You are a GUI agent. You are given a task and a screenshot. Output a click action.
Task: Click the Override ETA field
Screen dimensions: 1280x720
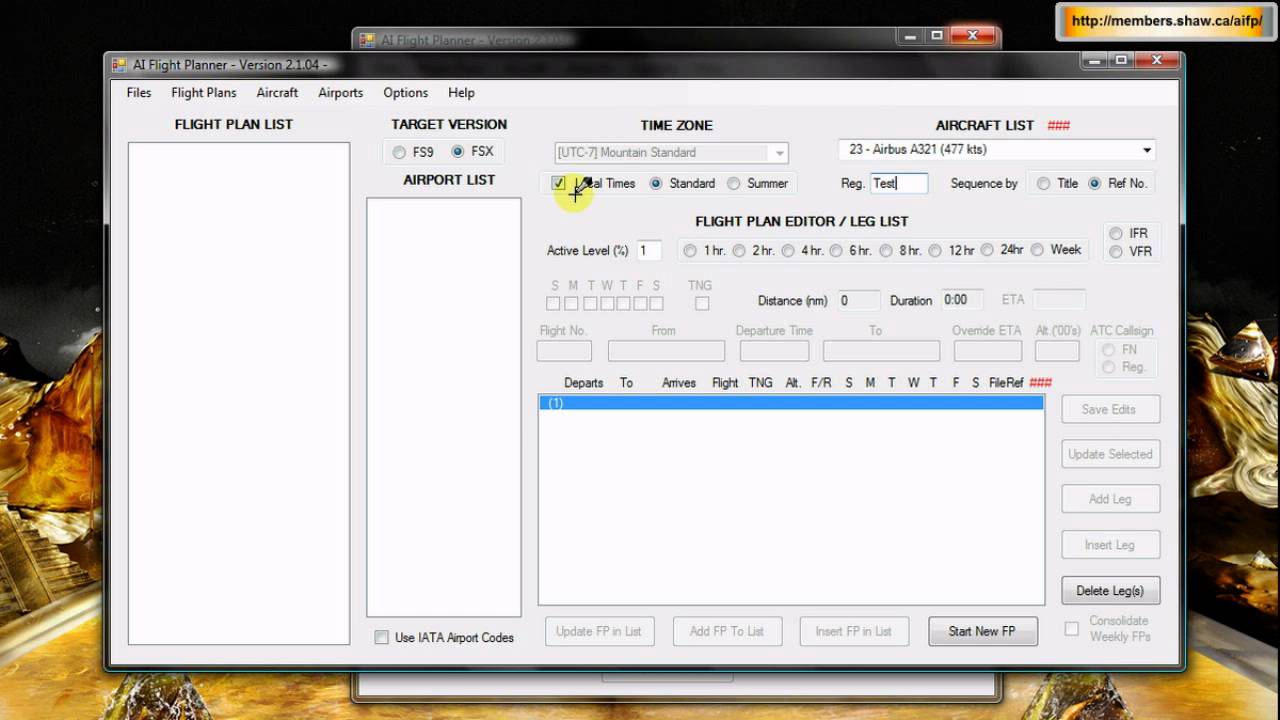(987, 351)
